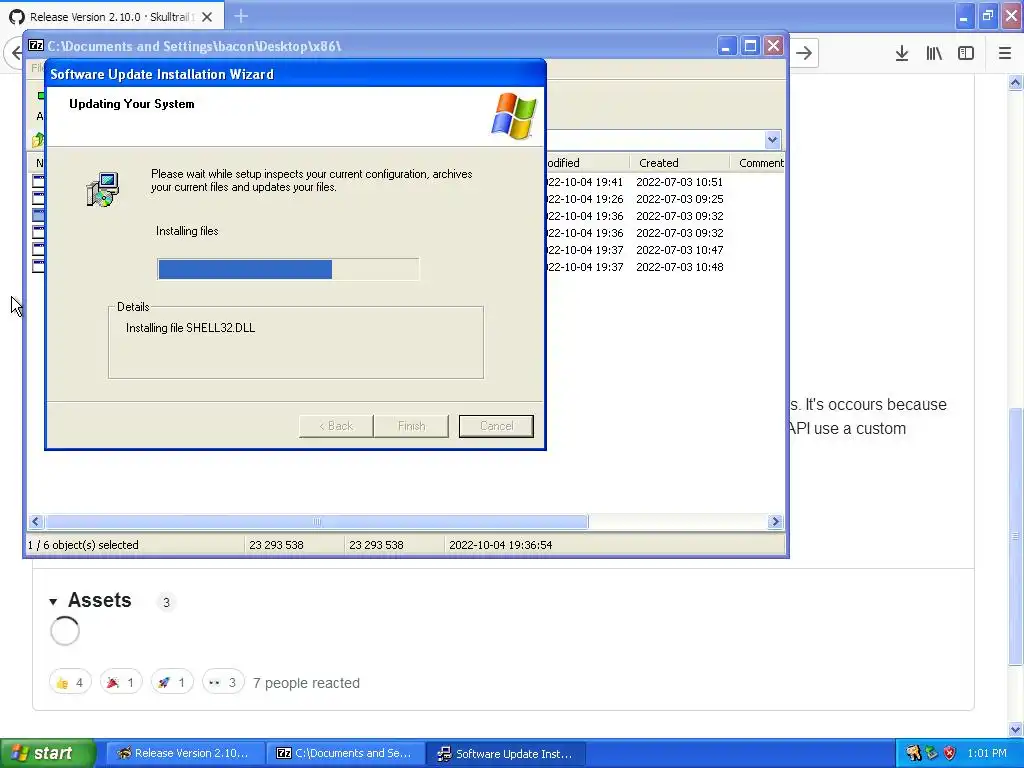Click the Firefox forward arrow

[x=804, y=53]
